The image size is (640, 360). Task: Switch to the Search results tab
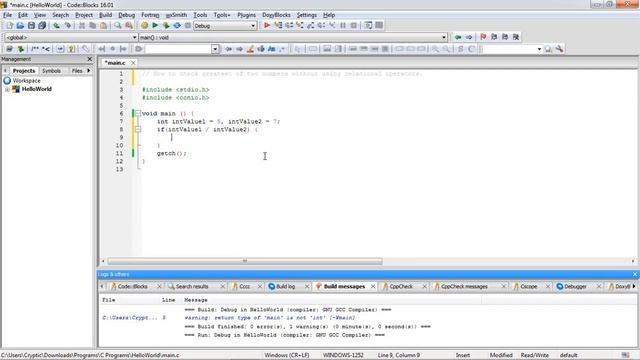tap(192, 287)
